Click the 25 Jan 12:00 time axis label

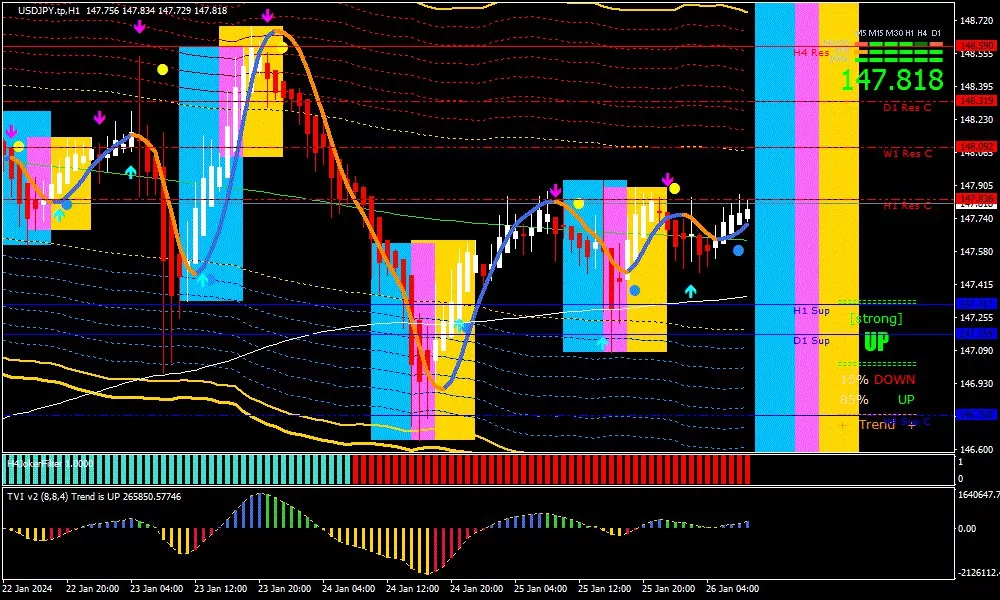pos(605,589)
